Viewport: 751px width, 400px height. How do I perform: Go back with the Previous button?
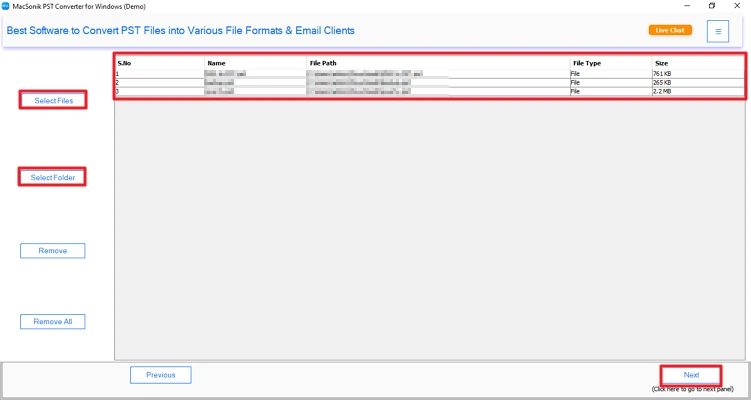click(161, 375)
